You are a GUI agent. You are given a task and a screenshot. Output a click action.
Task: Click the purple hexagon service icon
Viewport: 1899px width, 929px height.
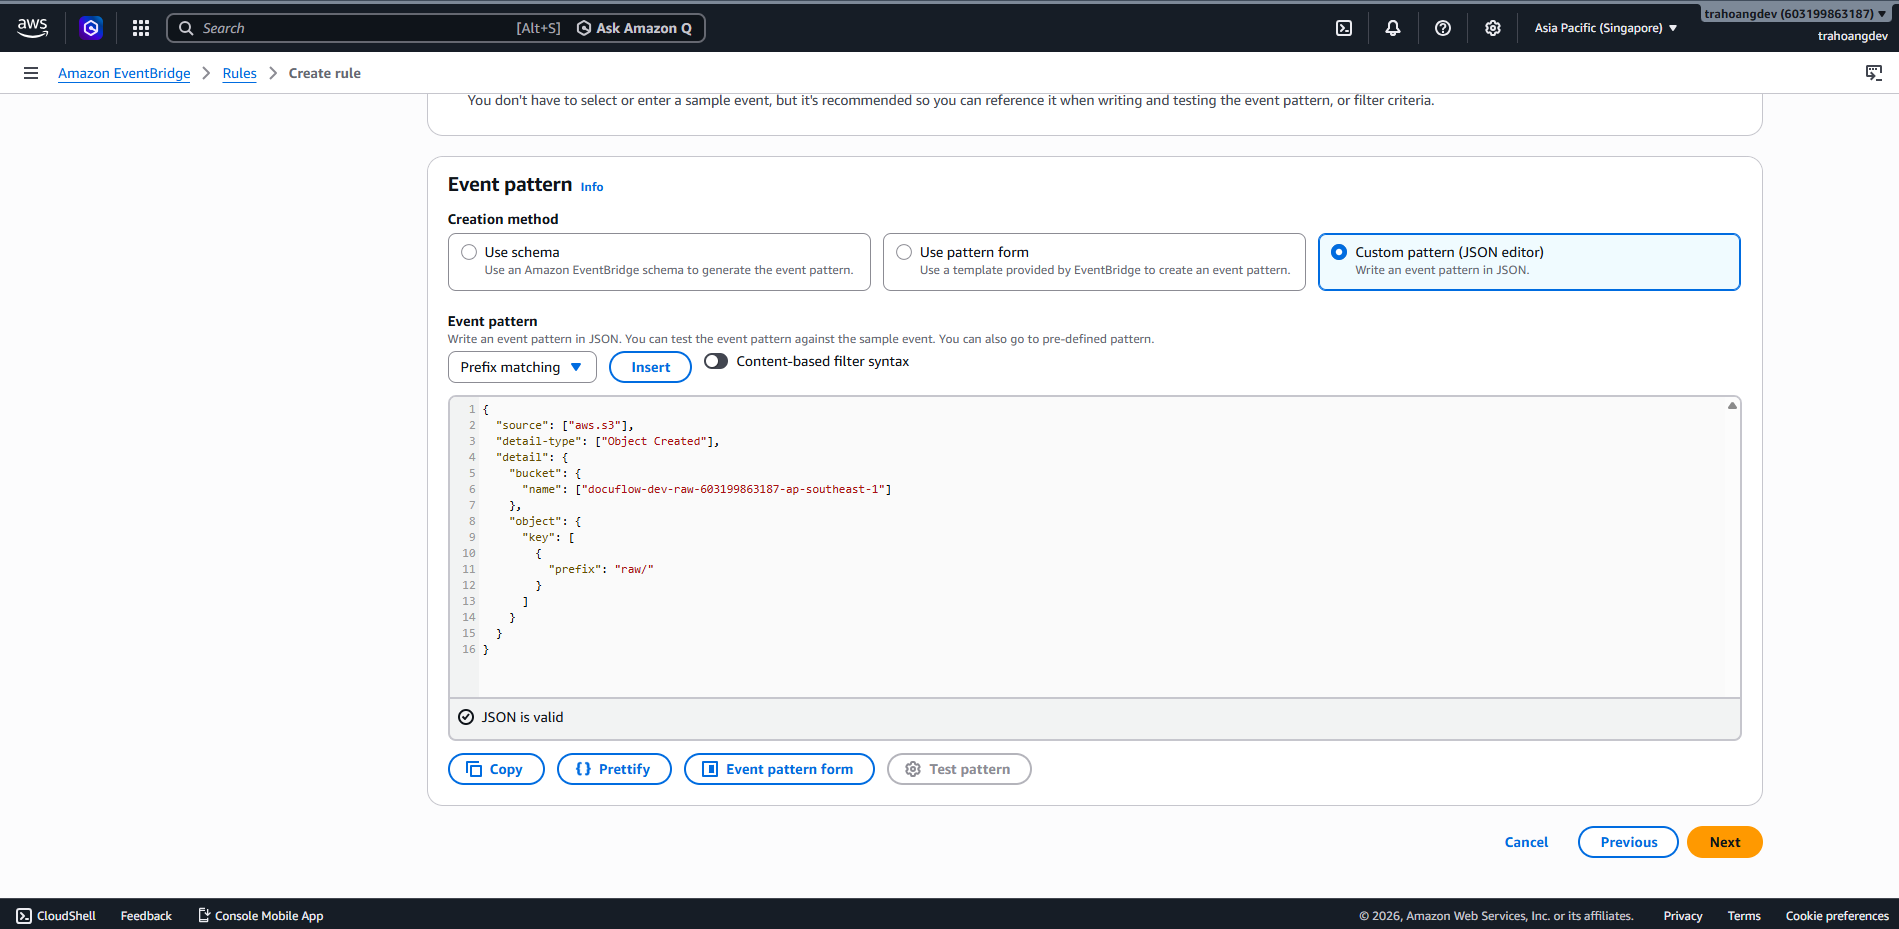[91, 28]
